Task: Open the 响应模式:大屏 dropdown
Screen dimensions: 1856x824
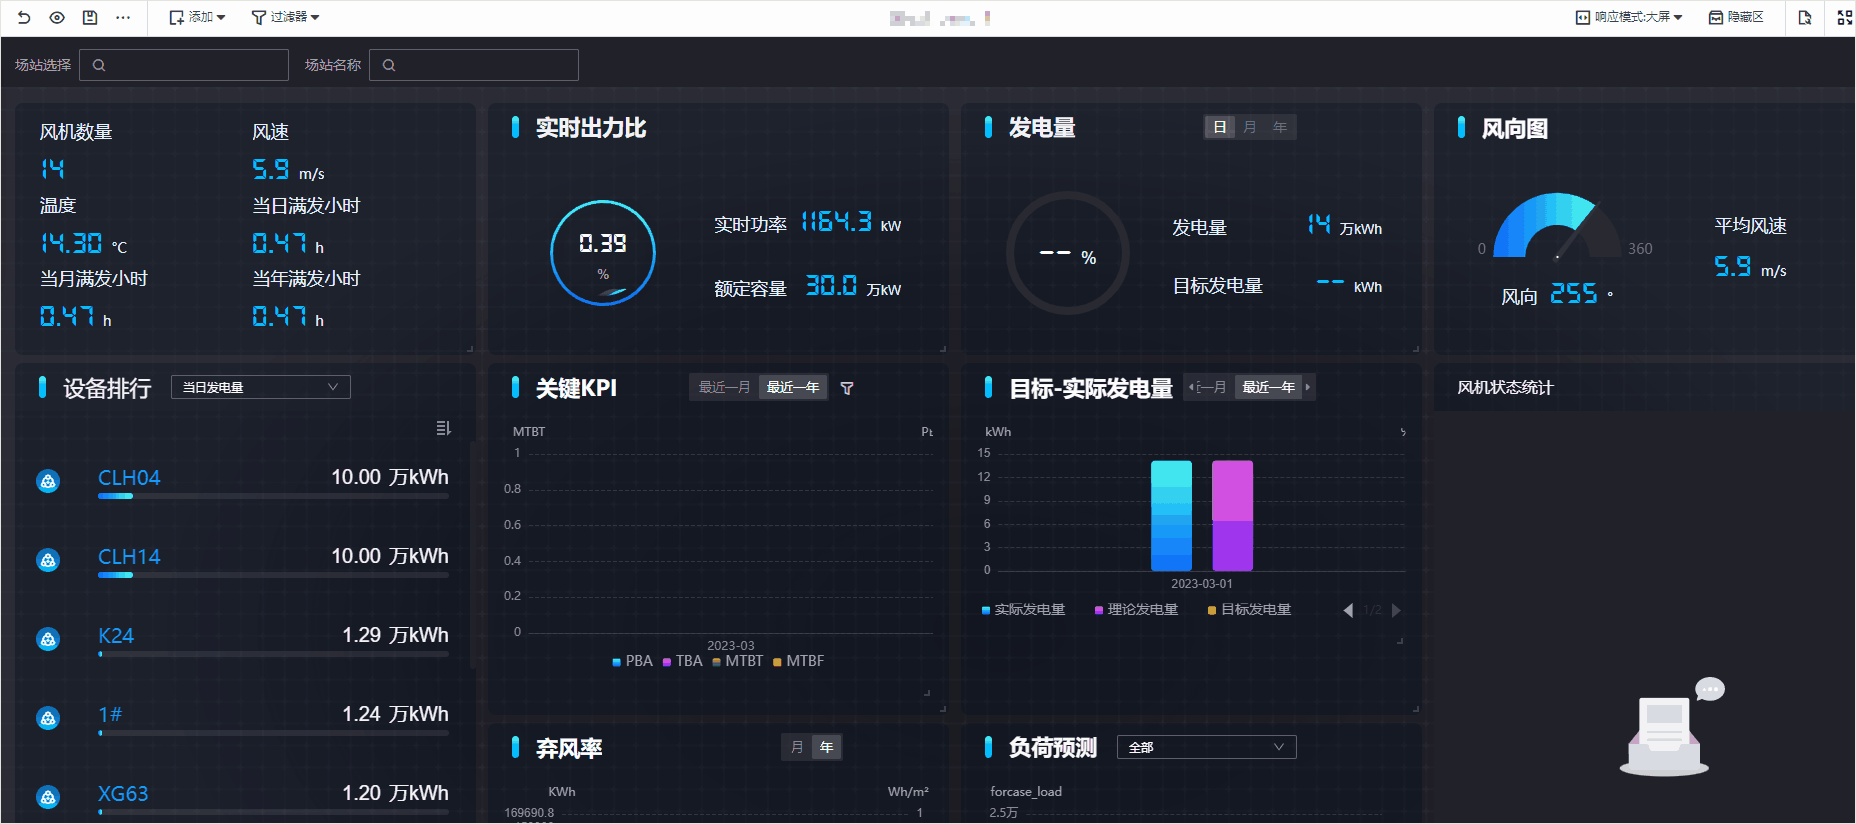Action: pos(1629,17)
